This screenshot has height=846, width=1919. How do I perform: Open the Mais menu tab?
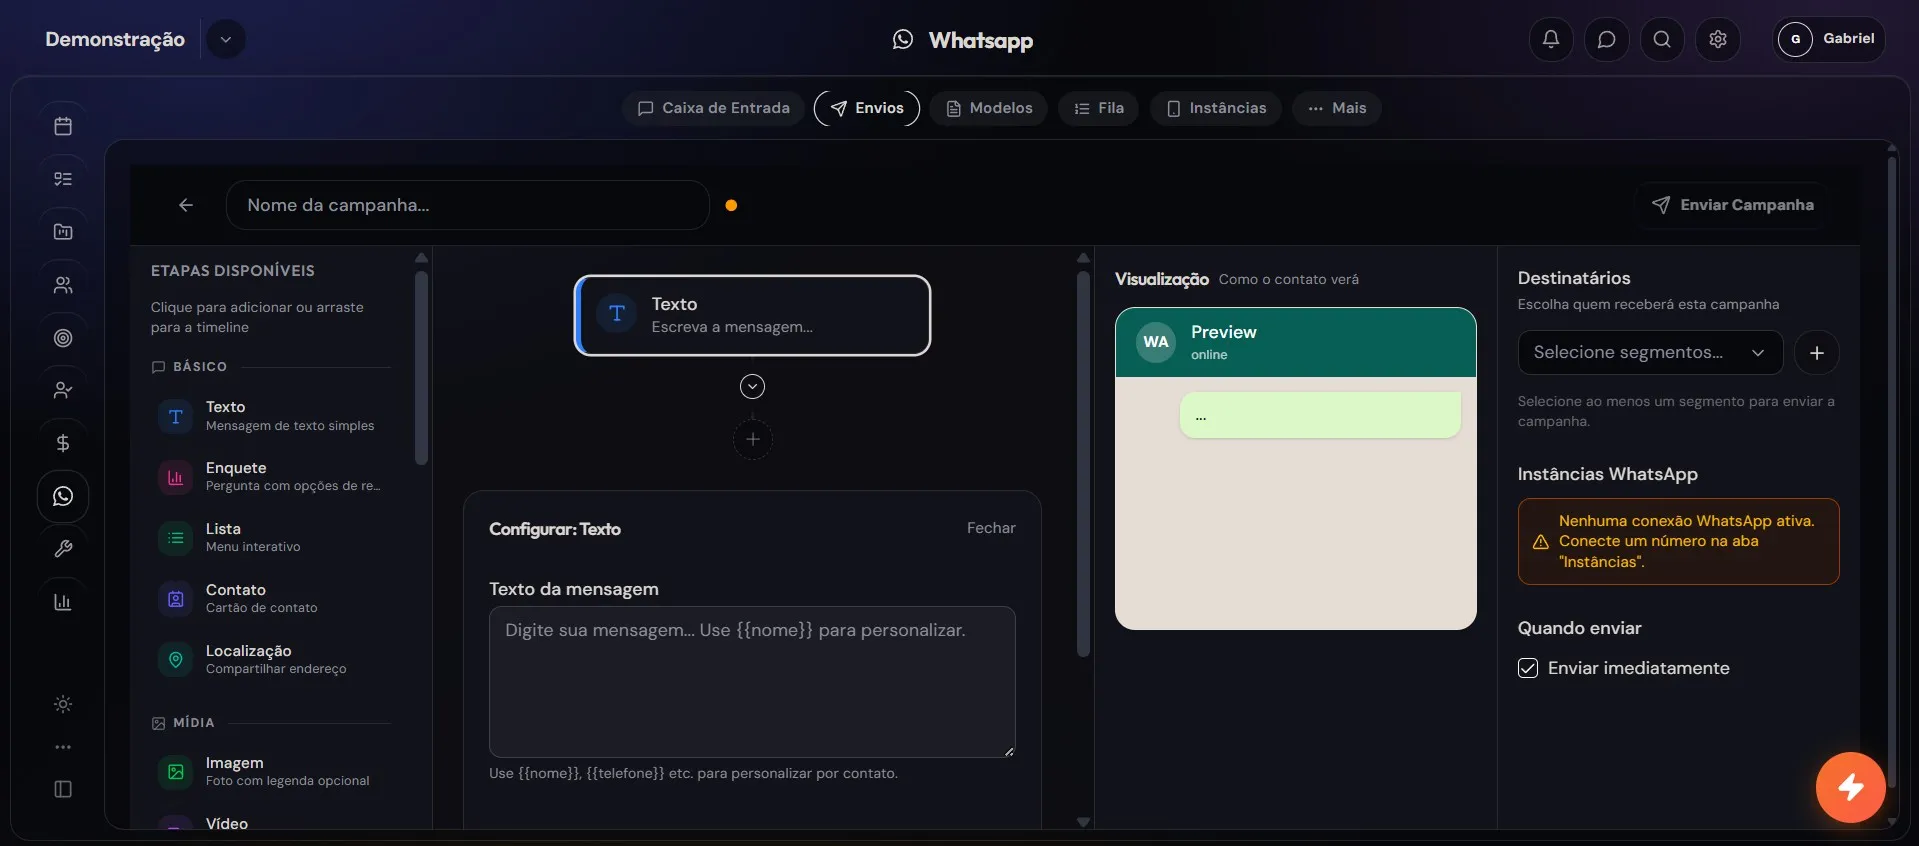click(1337, 108)
